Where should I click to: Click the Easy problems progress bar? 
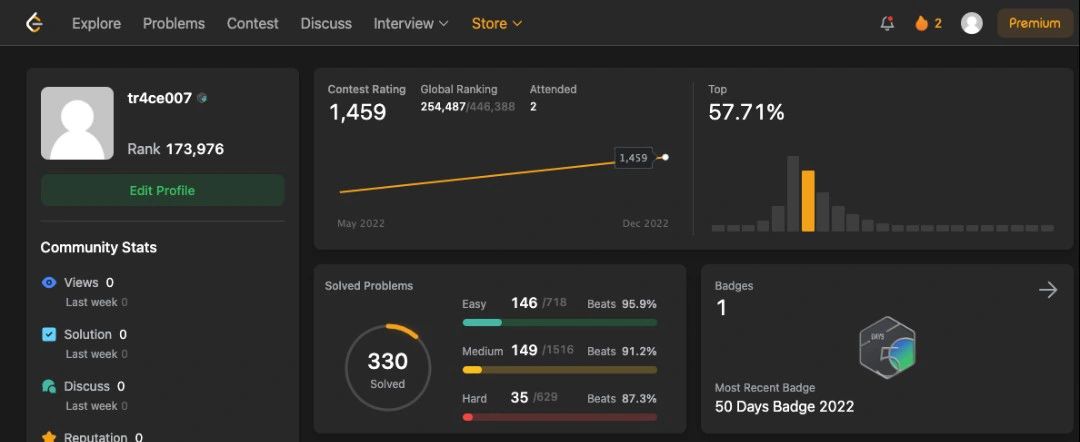coord(559,322)
